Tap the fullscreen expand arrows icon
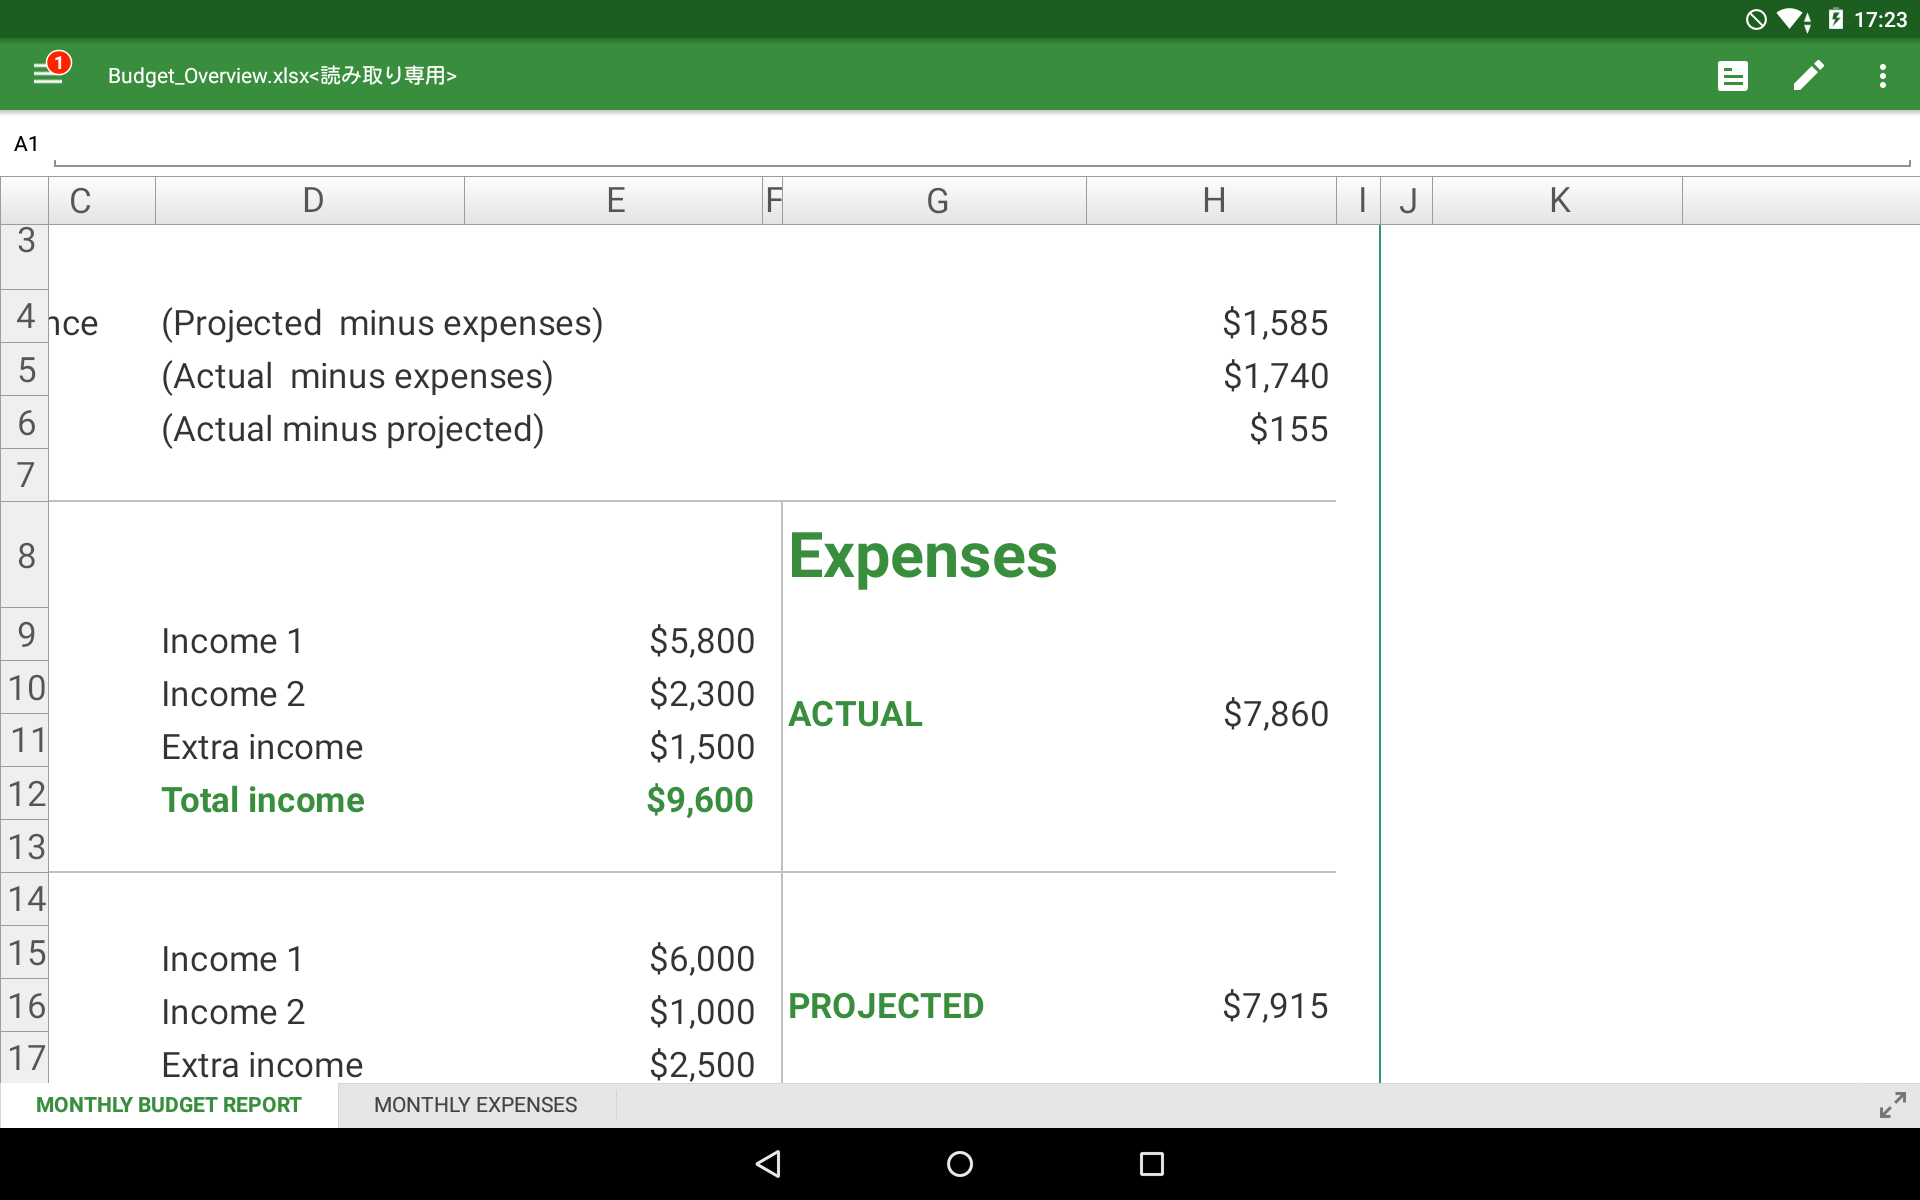 [x=1892, y=1105]
